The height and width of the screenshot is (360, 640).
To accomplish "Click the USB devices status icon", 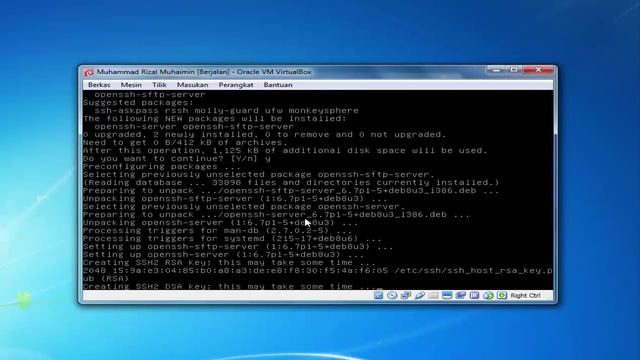I will coord(420,295).
